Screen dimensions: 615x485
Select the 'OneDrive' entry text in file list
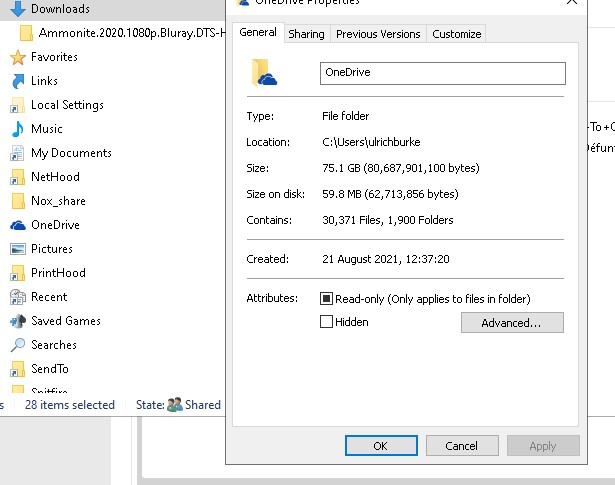55,225
